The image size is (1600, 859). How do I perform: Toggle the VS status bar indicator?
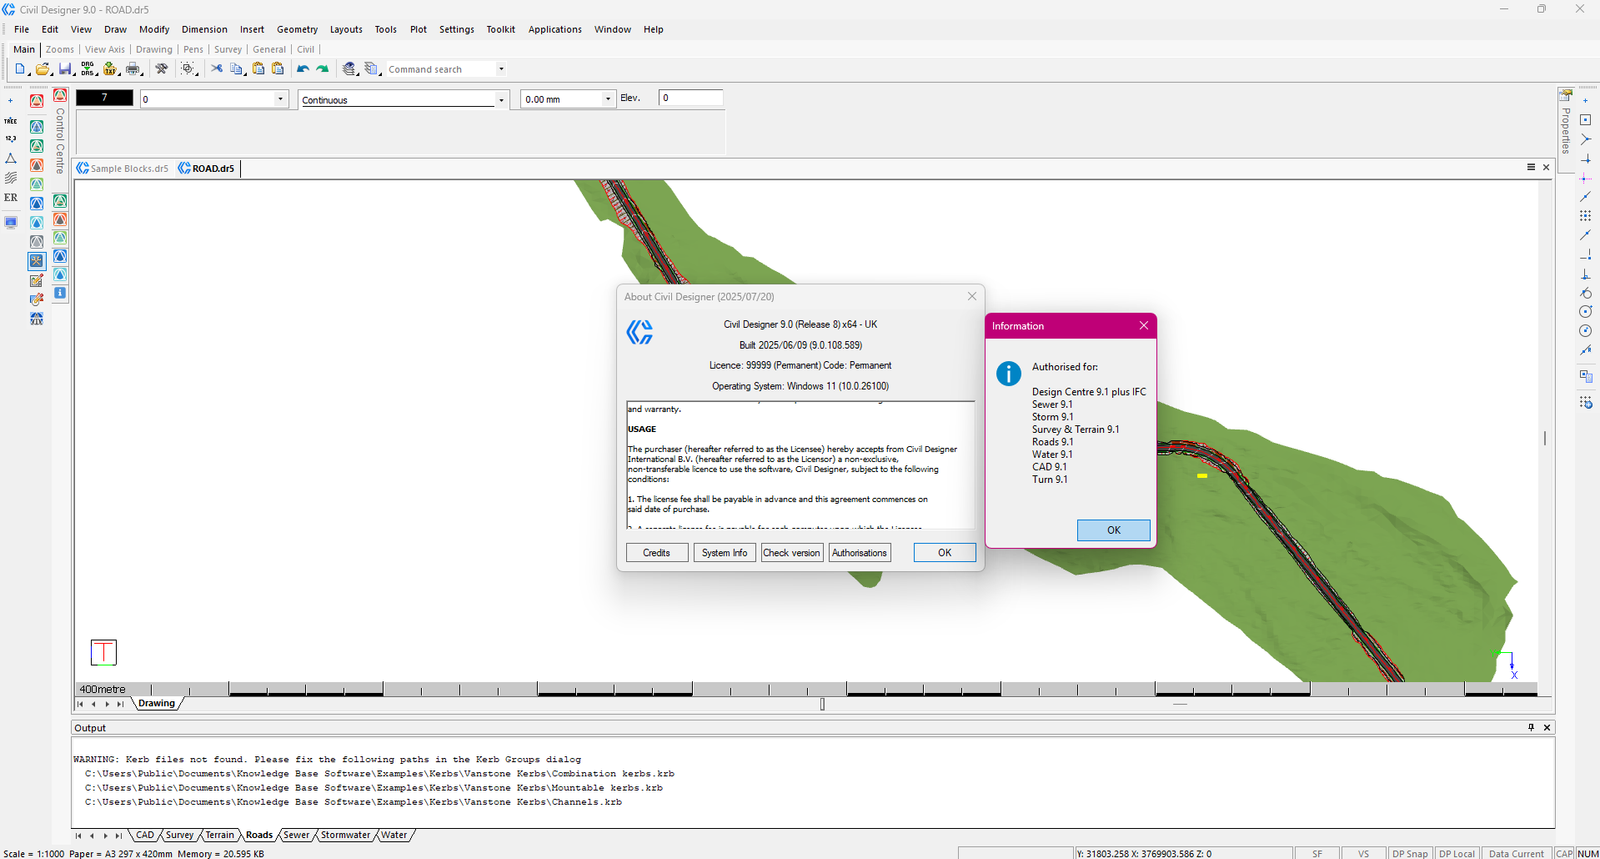[x=1363, y=853]
